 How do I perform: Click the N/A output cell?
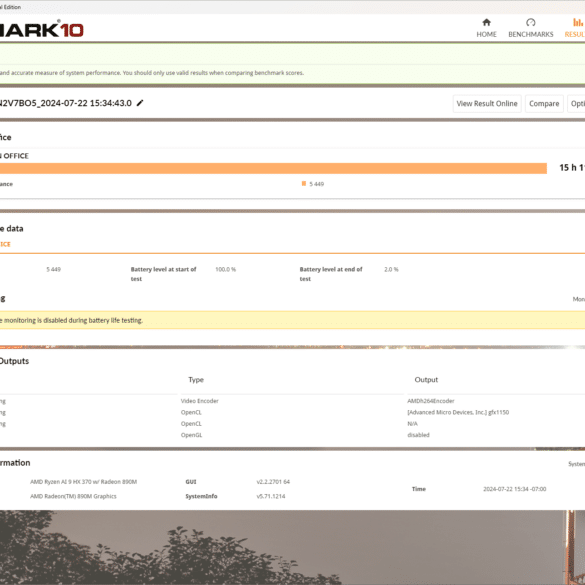tap(412, 424)
